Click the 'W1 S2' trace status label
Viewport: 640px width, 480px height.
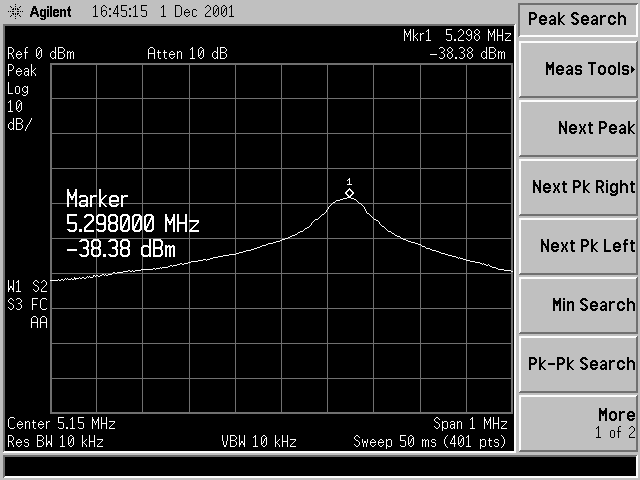click(x=27, y=287)
